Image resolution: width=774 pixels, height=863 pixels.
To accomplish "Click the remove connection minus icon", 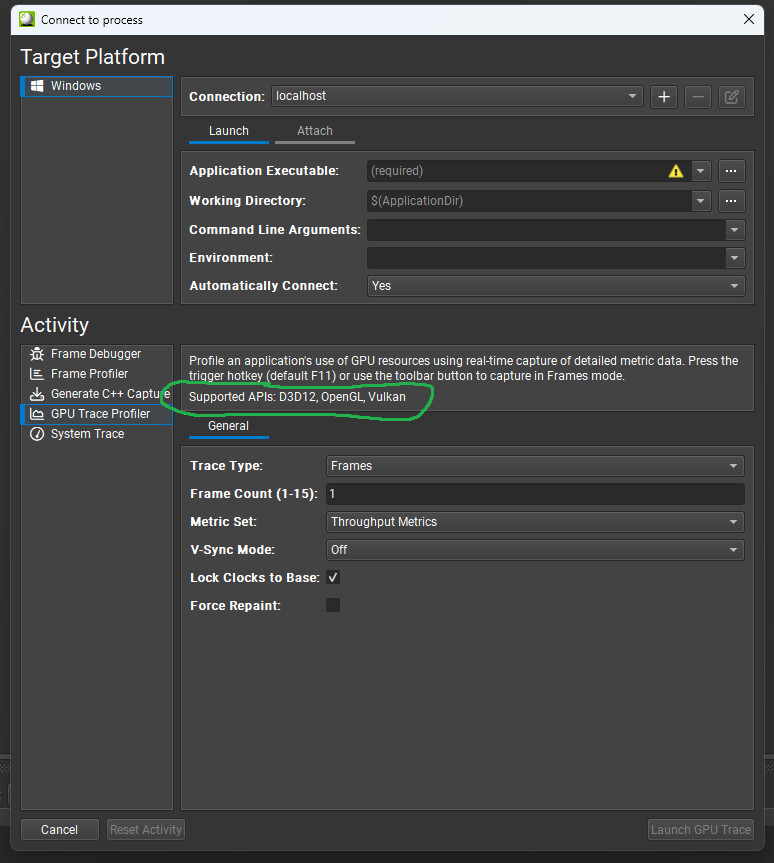I will click(x=697, y=97).
